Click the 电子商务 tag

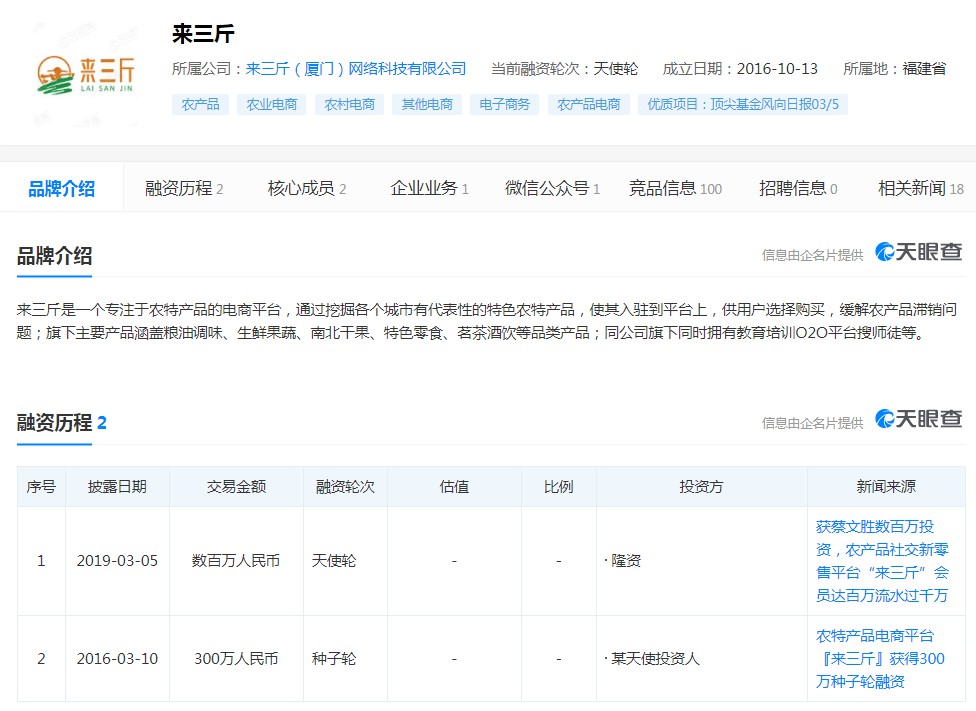(504, 104)
